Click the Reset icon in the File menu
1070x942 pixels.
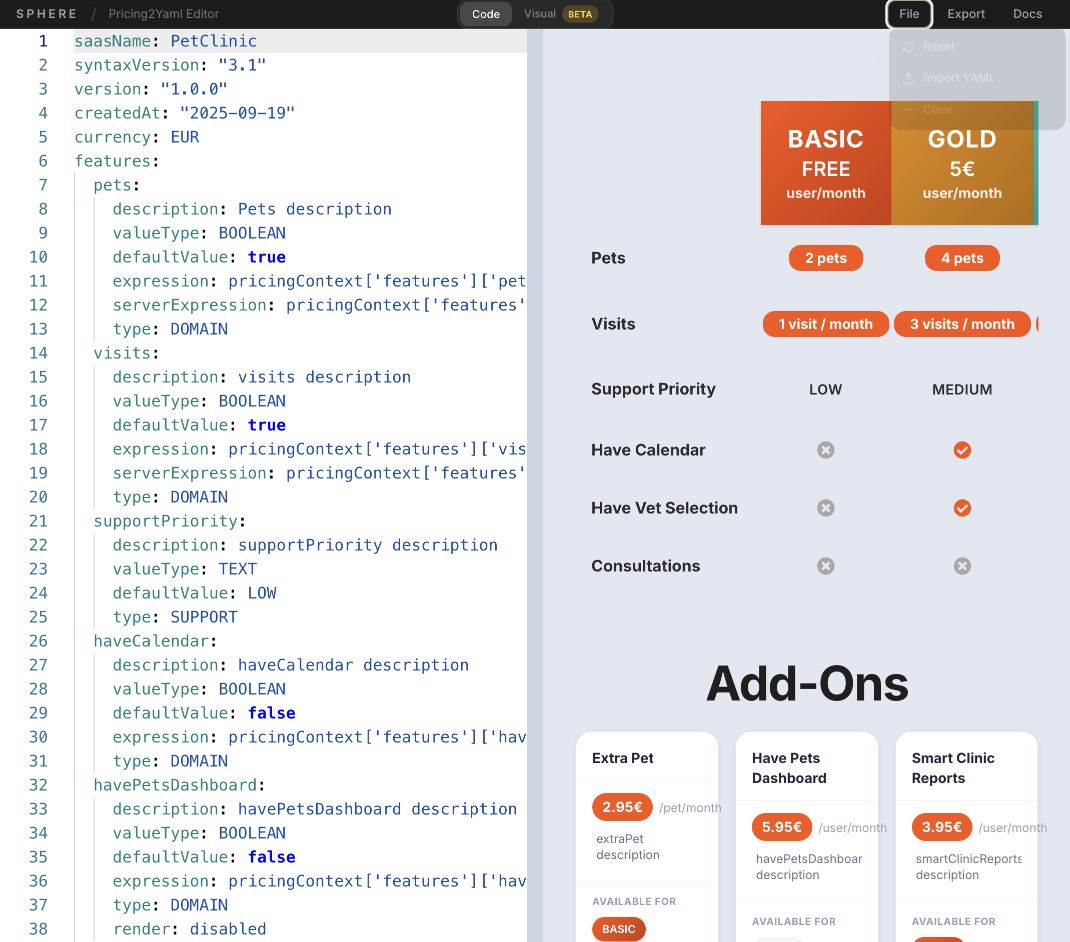coord(908,46)
